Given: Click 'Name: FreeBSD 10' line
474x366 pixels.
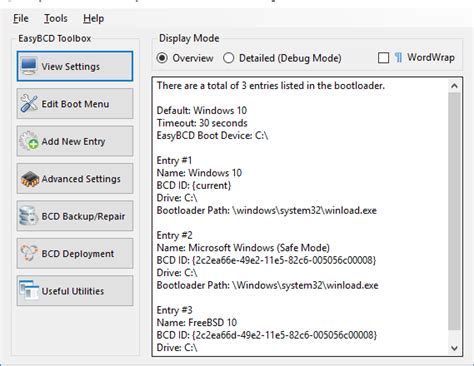Looking at the screenshot, I should (197, 323).
